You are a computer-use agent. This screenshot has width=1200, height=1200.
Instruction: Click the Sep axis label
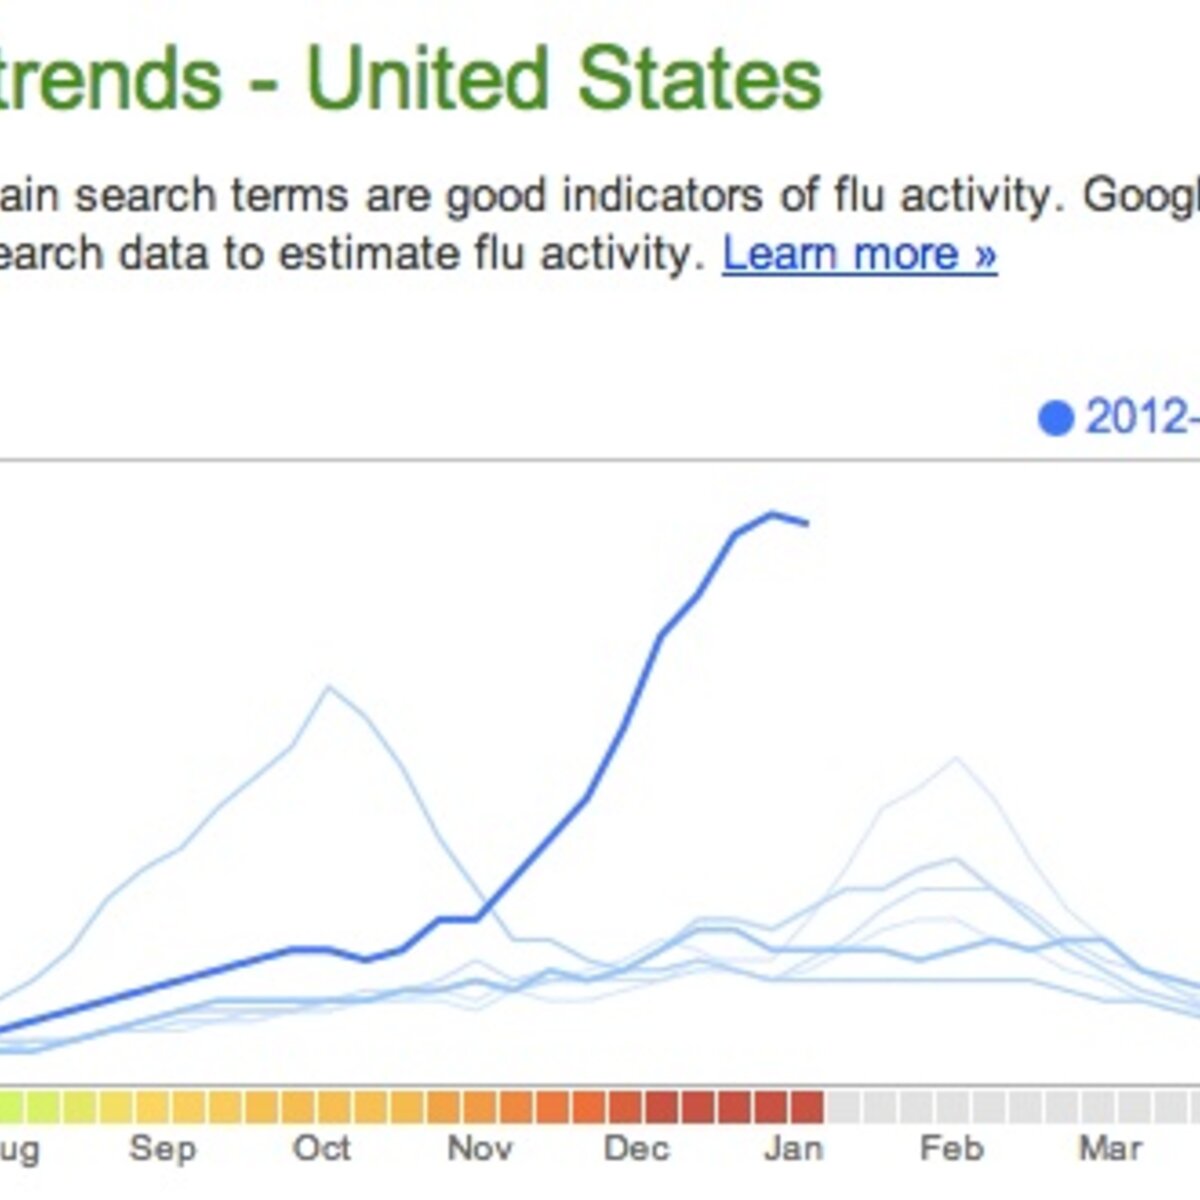(163, 1148)
